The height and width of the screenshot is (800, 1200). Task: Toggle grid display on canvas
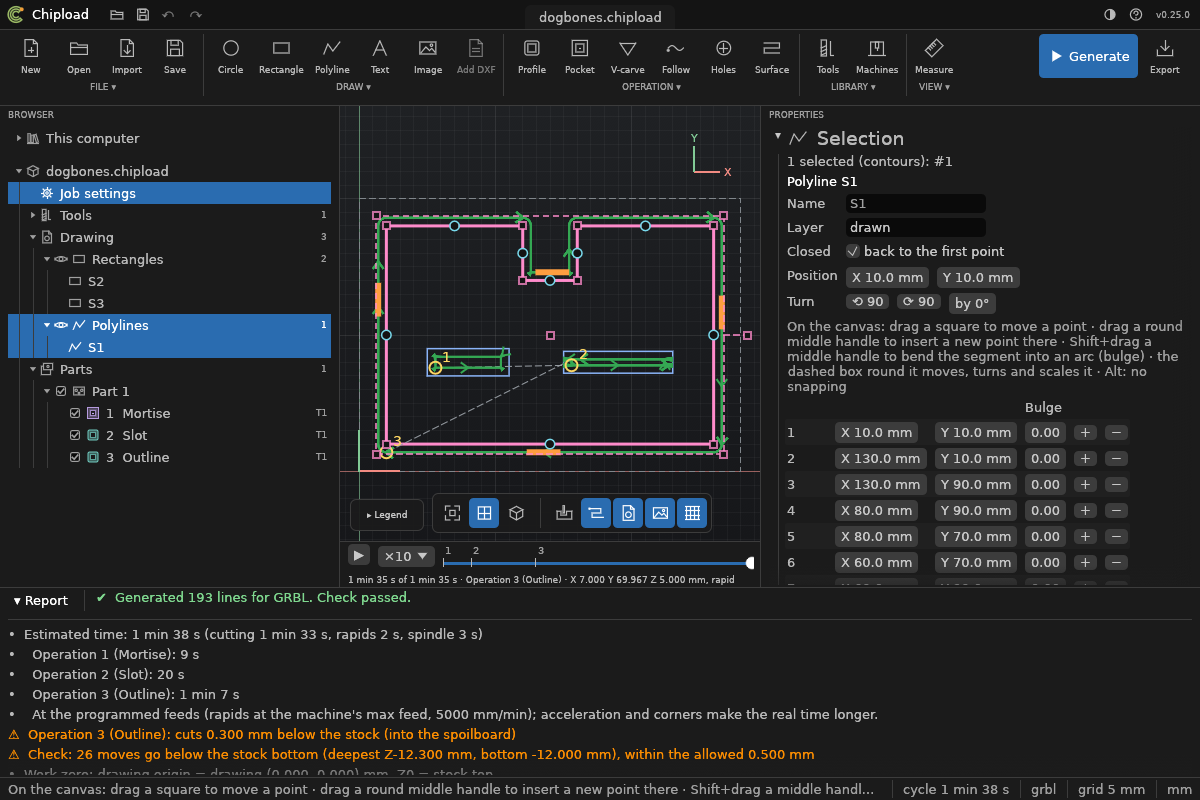coord(692,513)
